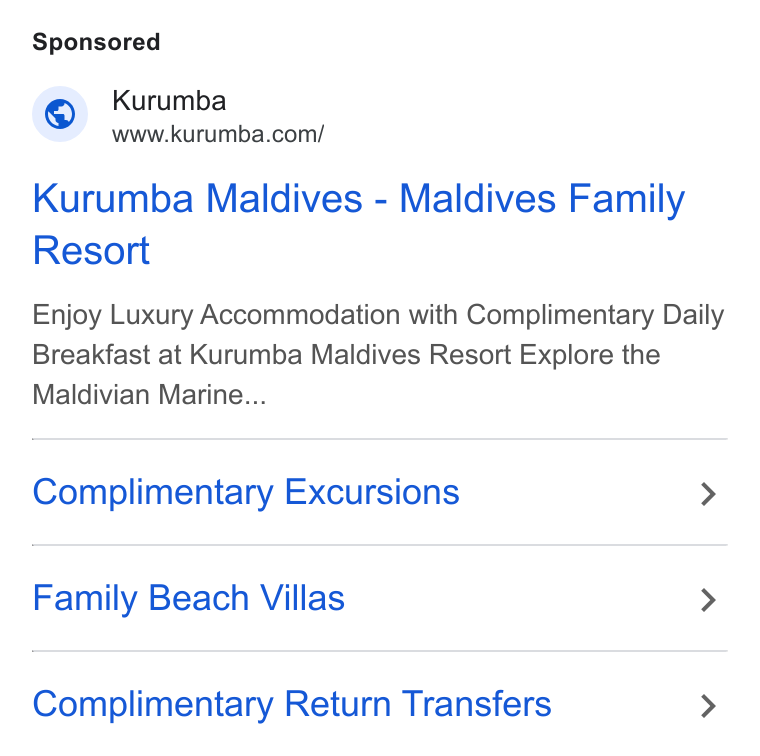Click the truncated Maldivian Marine... text
This screenshot has height=756, width=760.
coord(149,394)
